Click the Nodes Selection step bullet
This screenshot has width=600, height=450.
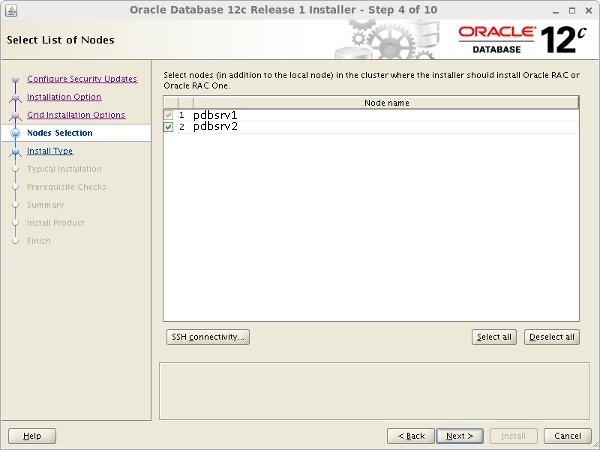tap(15, 133)
